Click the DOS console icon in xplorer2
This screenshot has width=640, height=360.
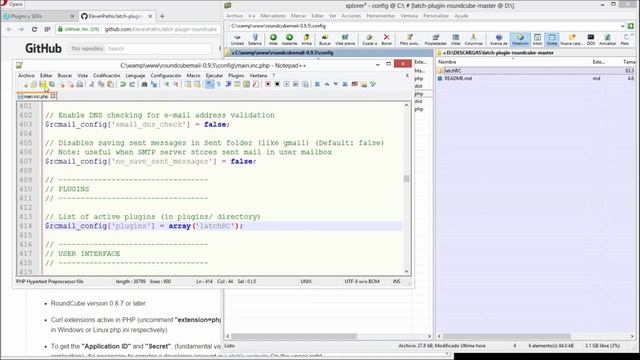(591, 40)
